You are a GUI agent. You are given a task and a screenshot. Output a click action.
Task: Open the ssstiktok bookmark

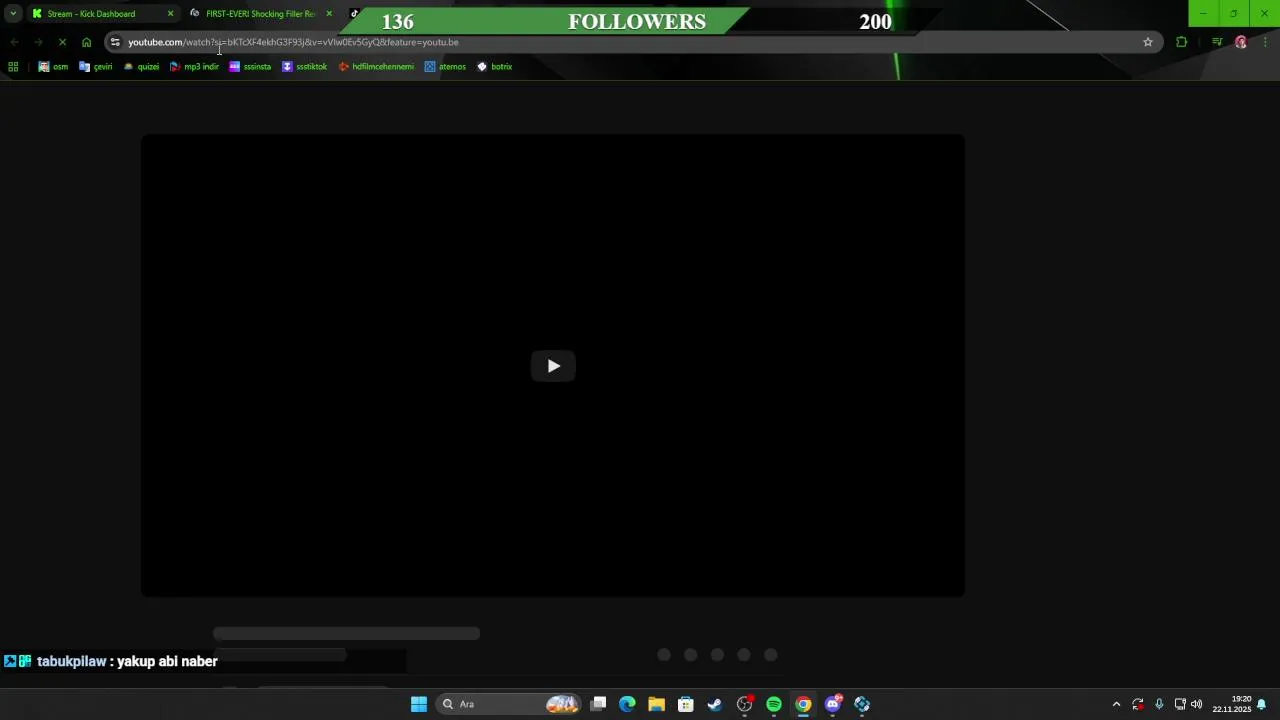pos(305,67)
